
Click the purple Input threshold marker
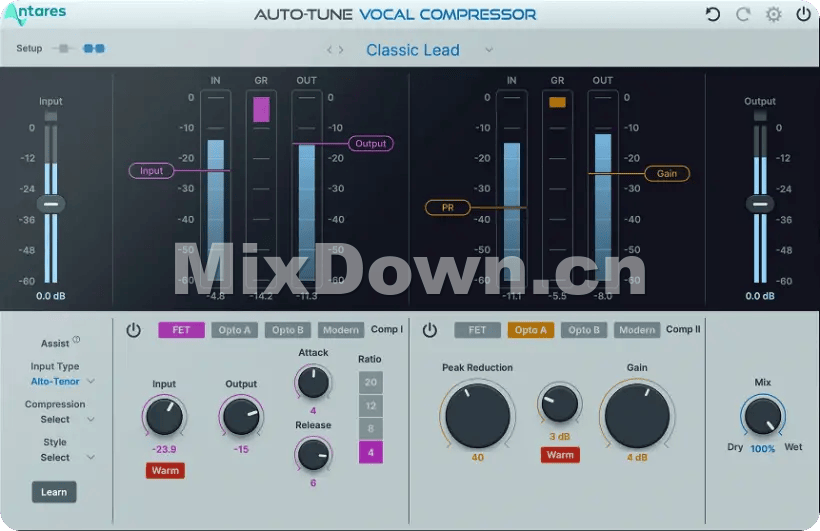tap(151, 171)
